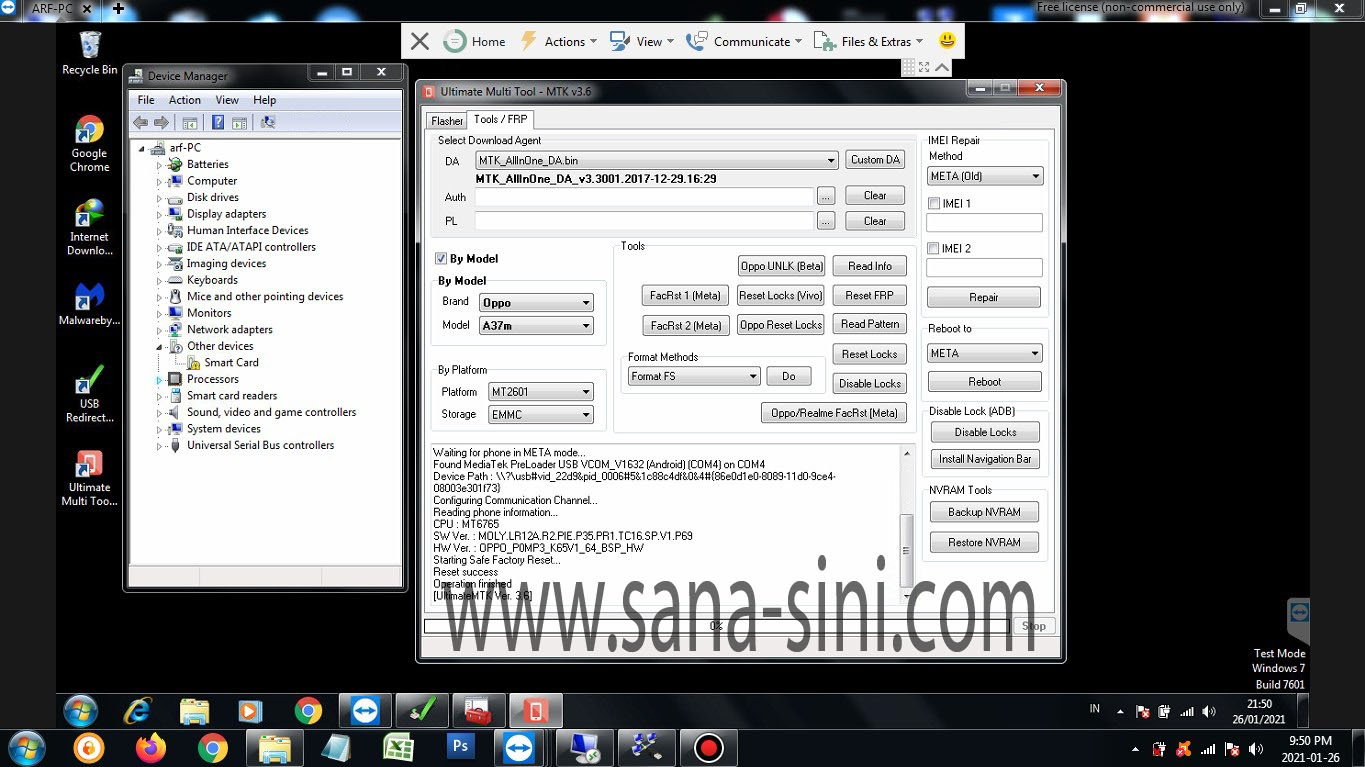Open the DA download agent dropdown
The height and width of the screenshot is (767, 1365).
pyautogui.click(x=657, y=160)
